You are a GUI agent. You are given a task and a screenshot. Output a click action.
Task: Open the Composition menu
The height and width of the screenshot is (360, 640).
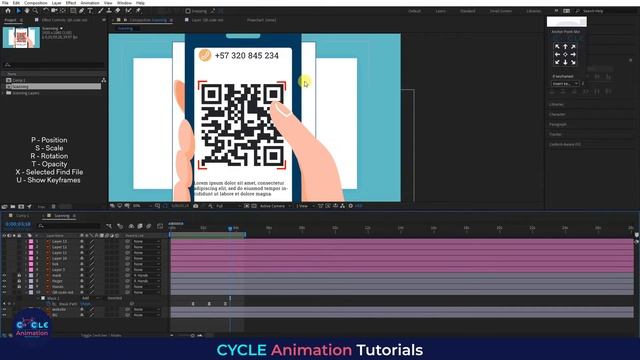point(36,3)
